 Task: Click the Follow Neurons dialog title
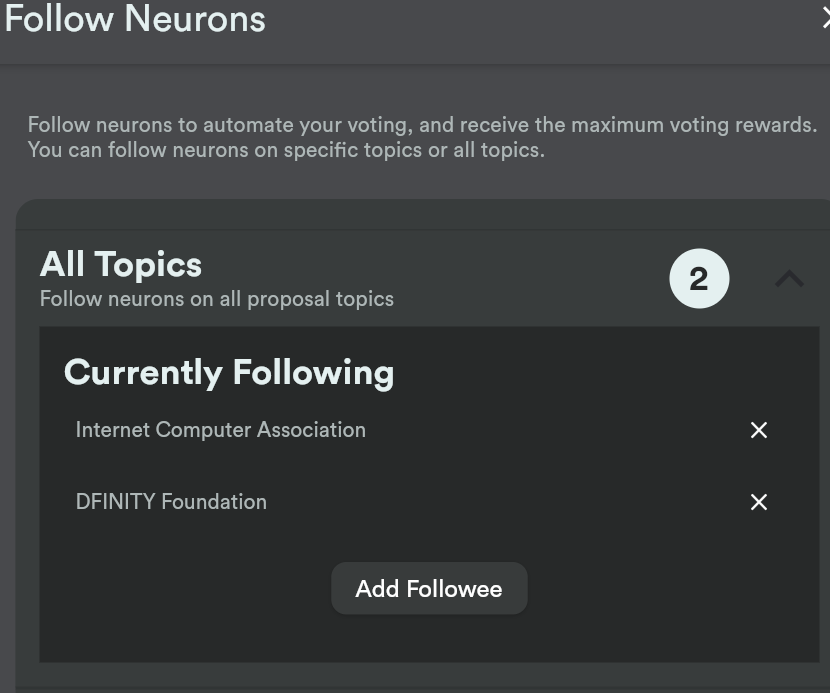click(x=135, y=19)
